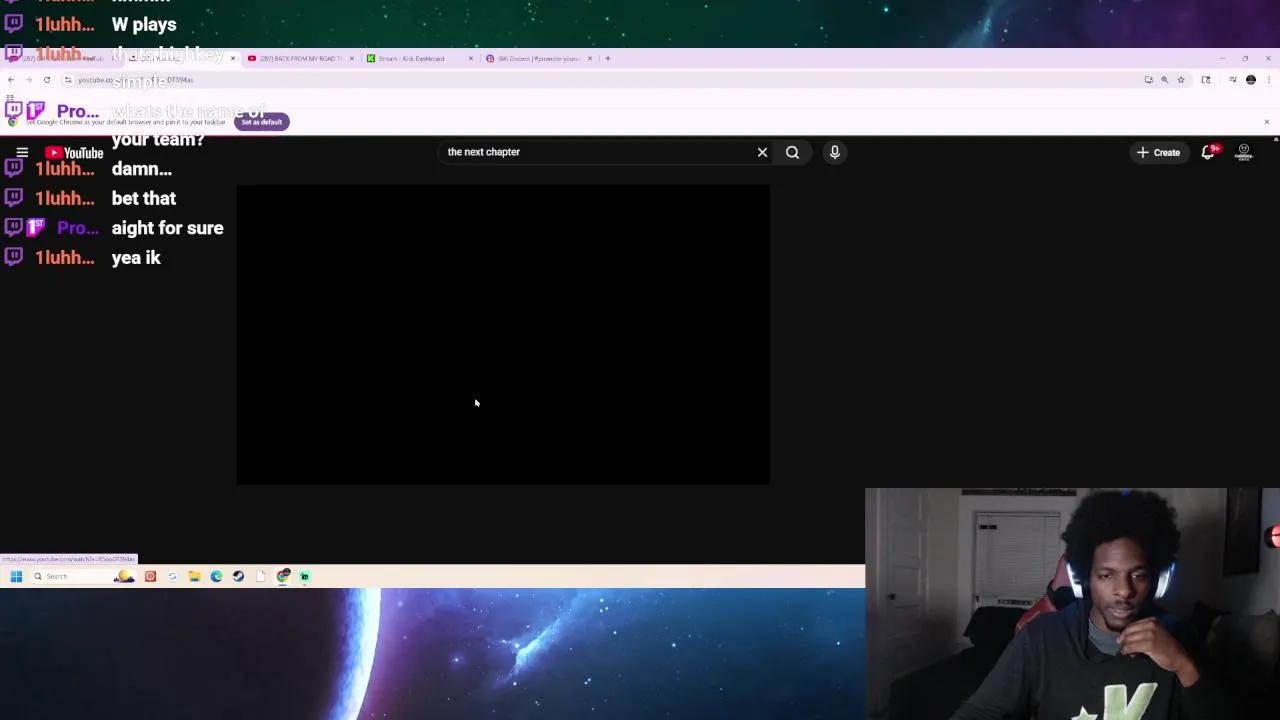1280x720 pixels.
Task: Go to the YouTube home logo
Action: [74, 153]
